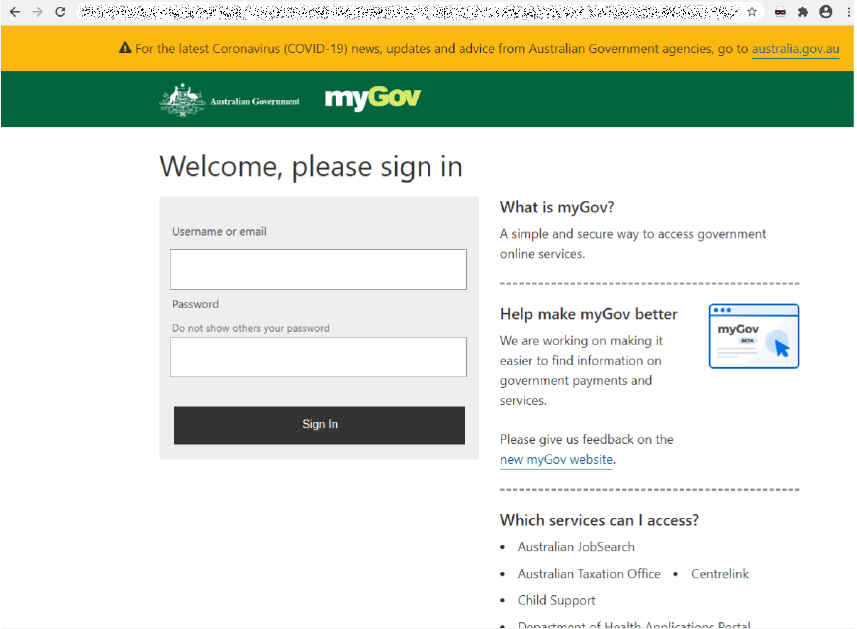Image resolution: width=857 pixels, height=629 pixels.
Task: Open the Extensions puzzle piece icon
Action: click(x=801, y=13)
